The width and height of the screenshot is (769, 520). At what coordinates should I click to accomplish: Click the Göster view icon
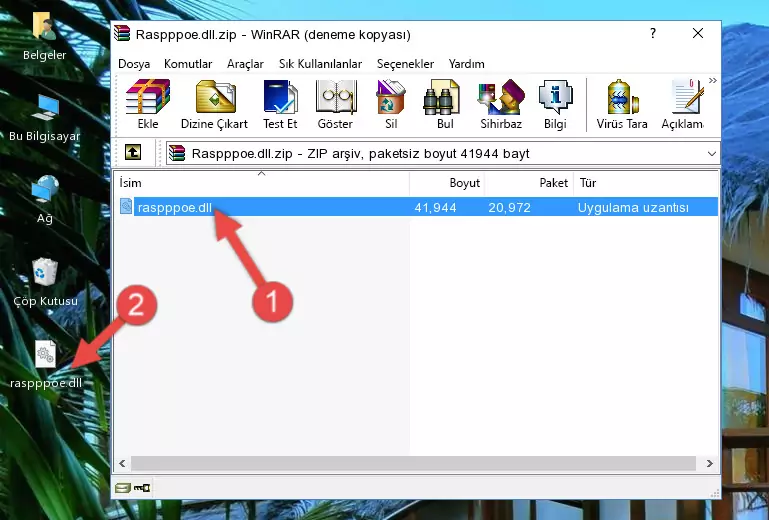pyautogui.click(x=335, y=104)
